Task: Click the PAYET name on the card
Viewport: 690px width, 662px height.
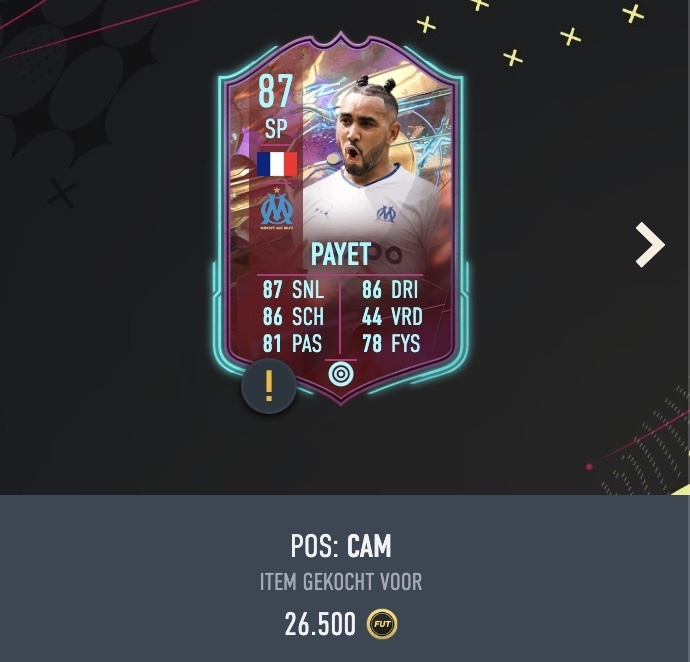Action: 341,254
